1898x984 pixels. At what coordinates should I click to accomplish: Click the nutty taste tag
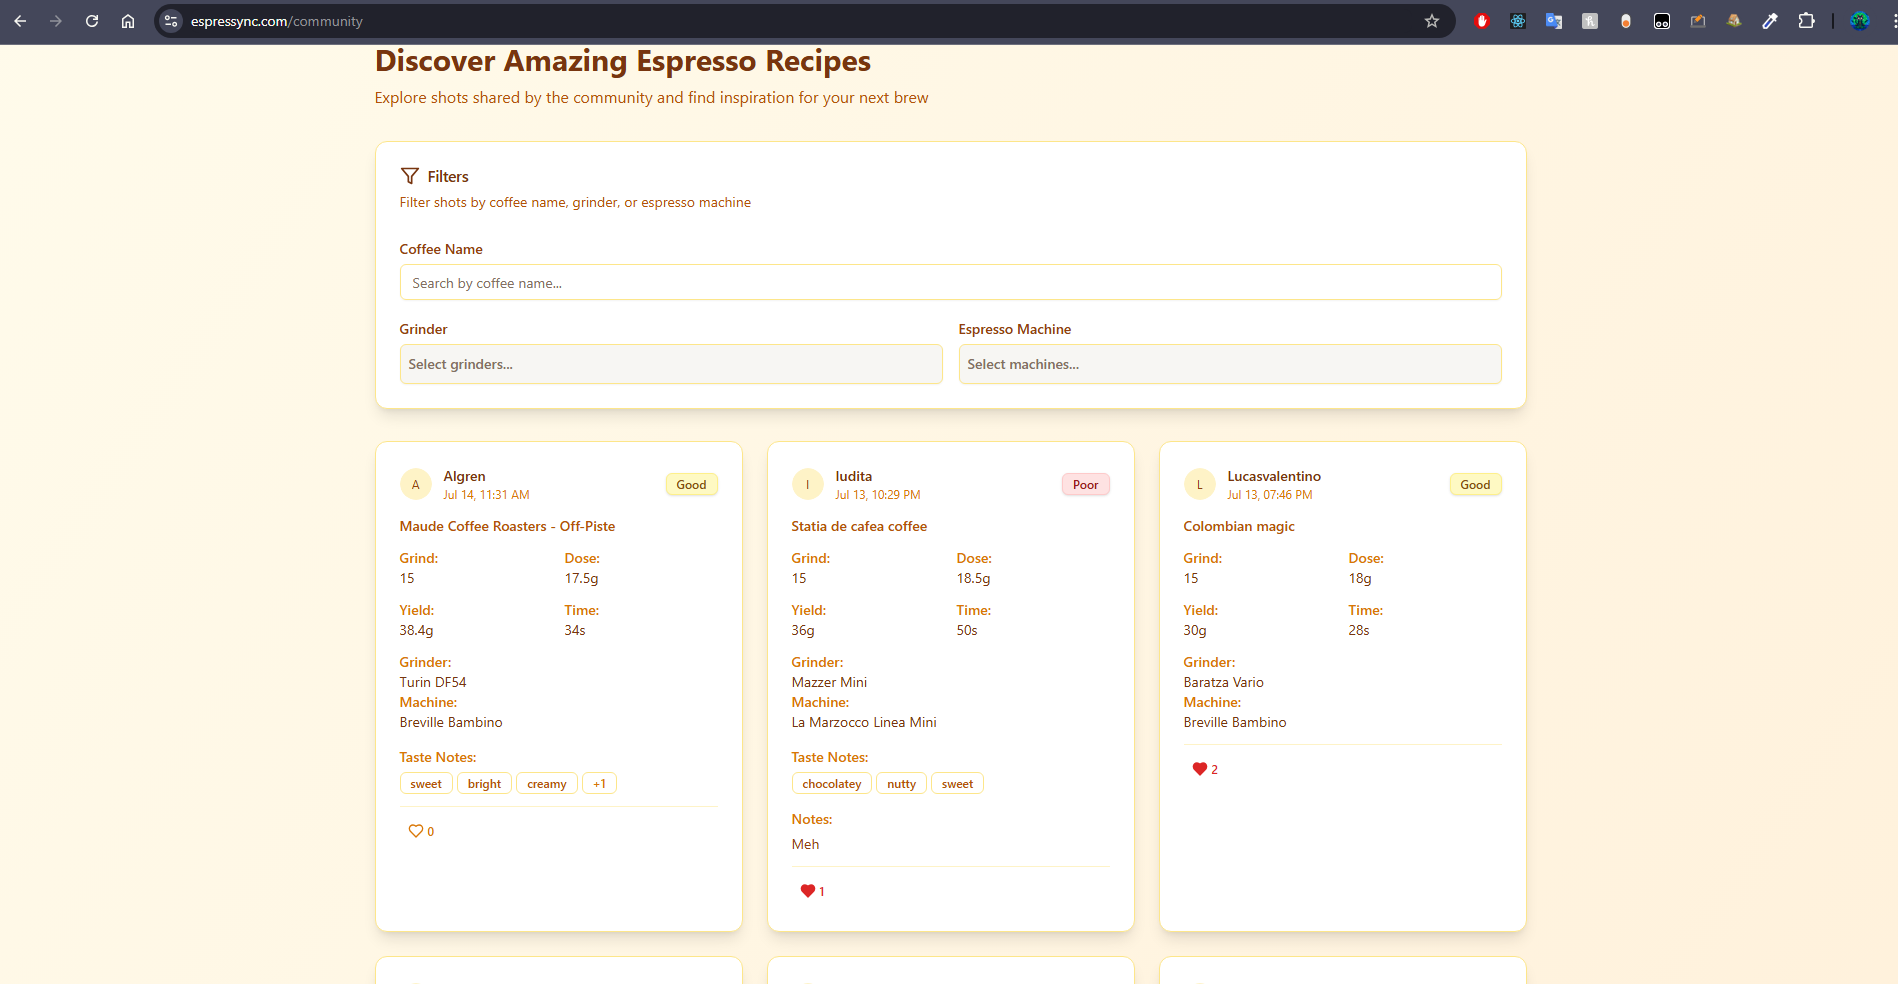(901, 784)
